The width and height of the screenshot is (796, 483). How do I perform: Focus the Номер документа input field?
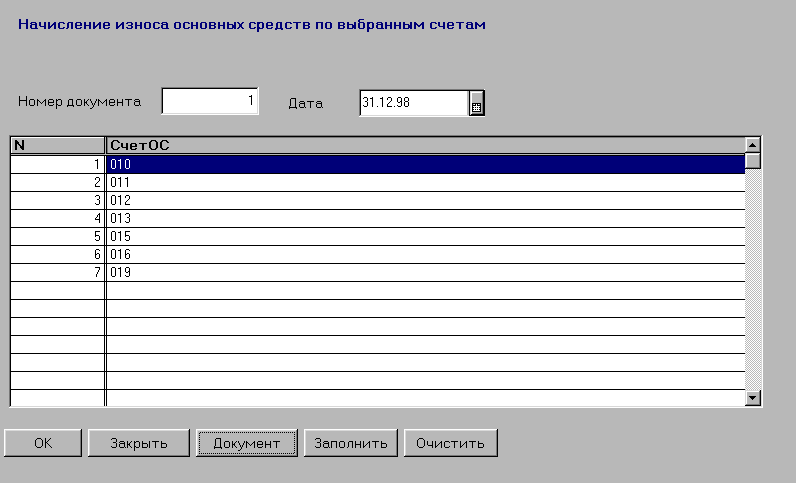[x=210, y=101]
